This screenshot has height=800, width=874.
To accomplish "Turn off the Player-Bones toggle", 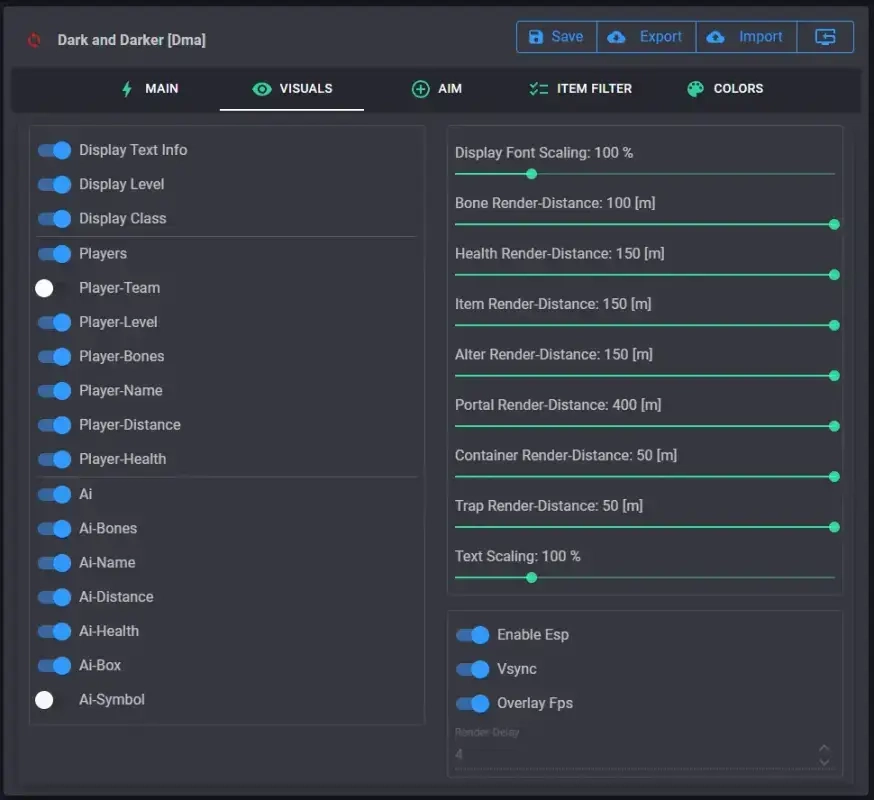I will pyautogui.click(x=54, y=357).
